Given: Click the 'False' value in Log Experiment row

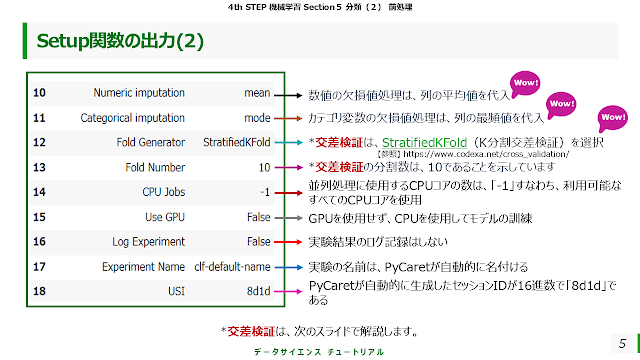Looking at the screenshot, I should tap(258, 242).
